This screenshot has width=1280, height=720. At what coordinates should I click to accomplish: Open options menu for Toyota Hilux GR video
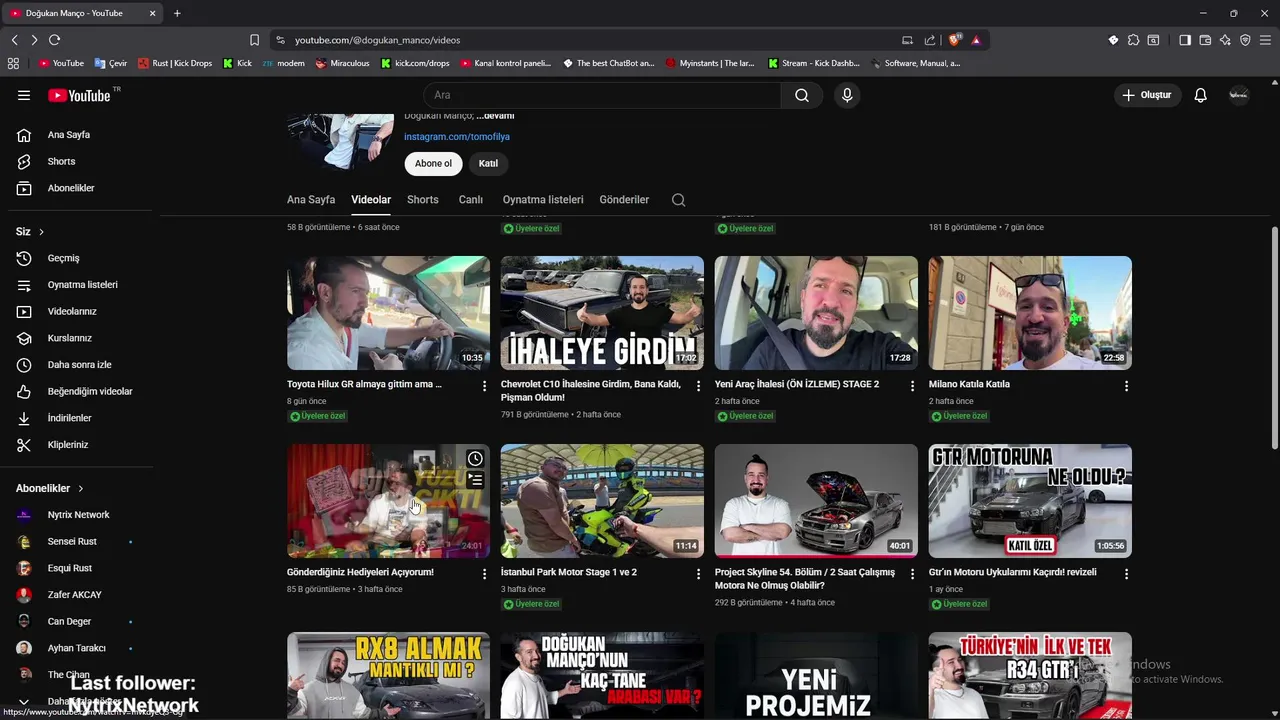[x=485, y=386]
